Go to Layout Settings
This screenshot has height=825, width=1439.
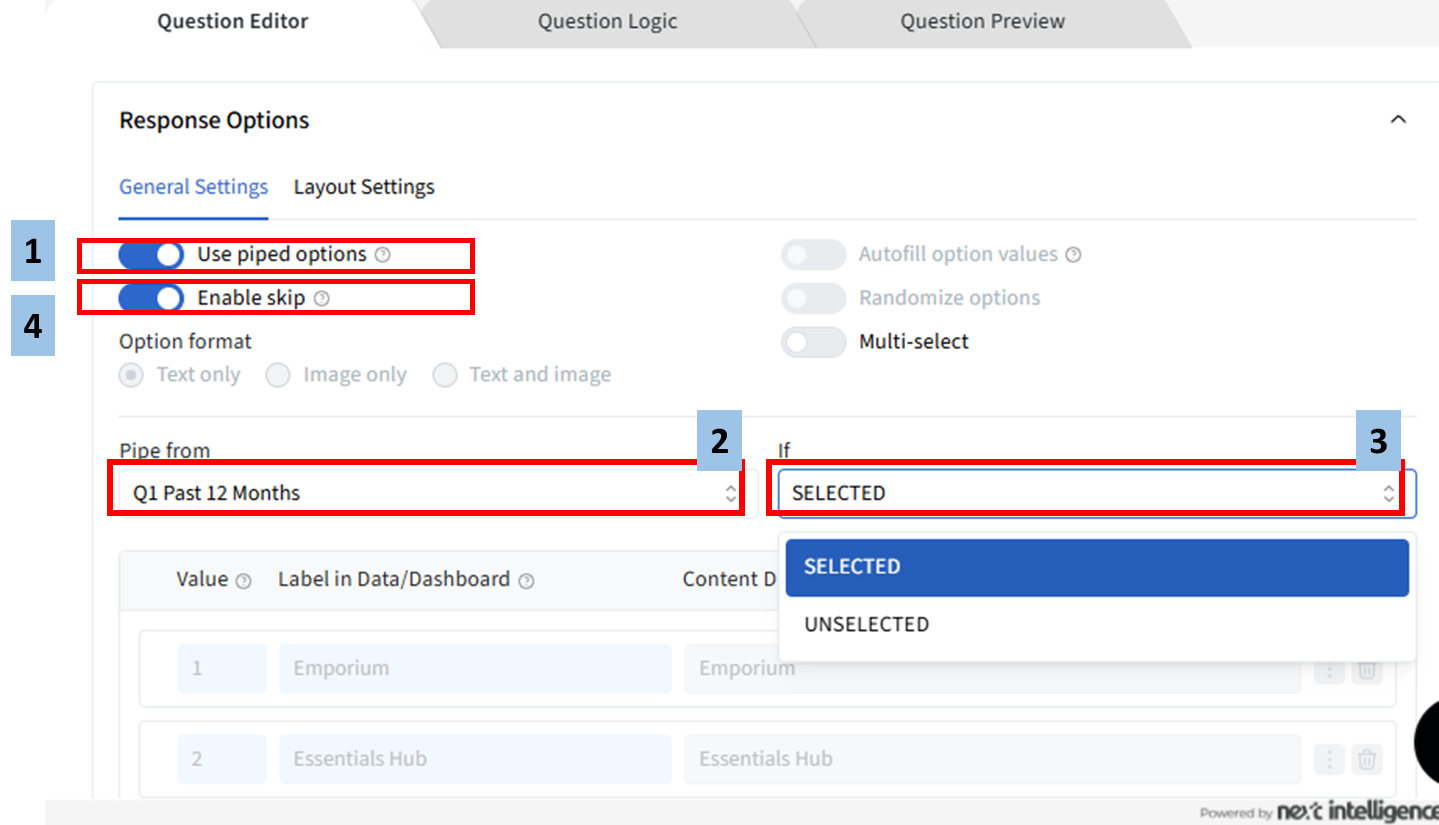pos(364,187)
